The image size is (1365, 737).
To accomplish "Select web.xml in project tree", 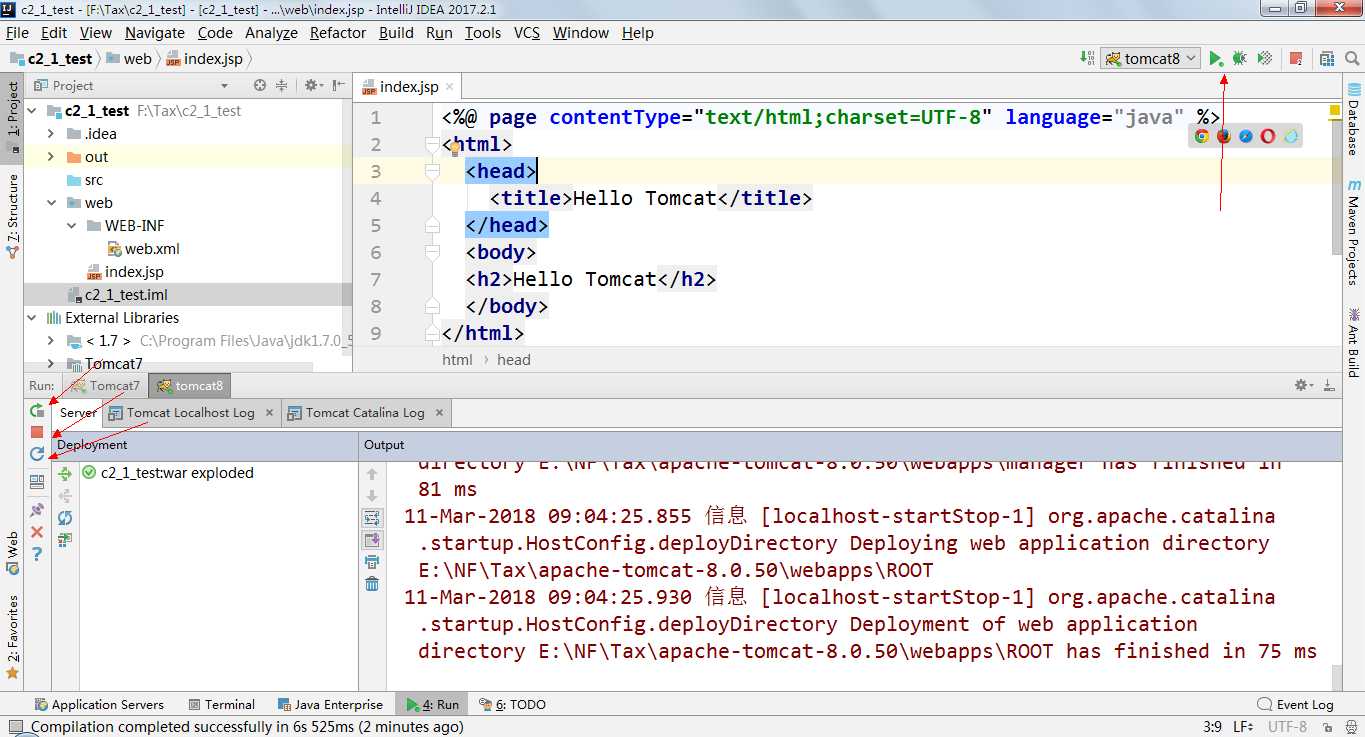I will (x=152, y=249).
